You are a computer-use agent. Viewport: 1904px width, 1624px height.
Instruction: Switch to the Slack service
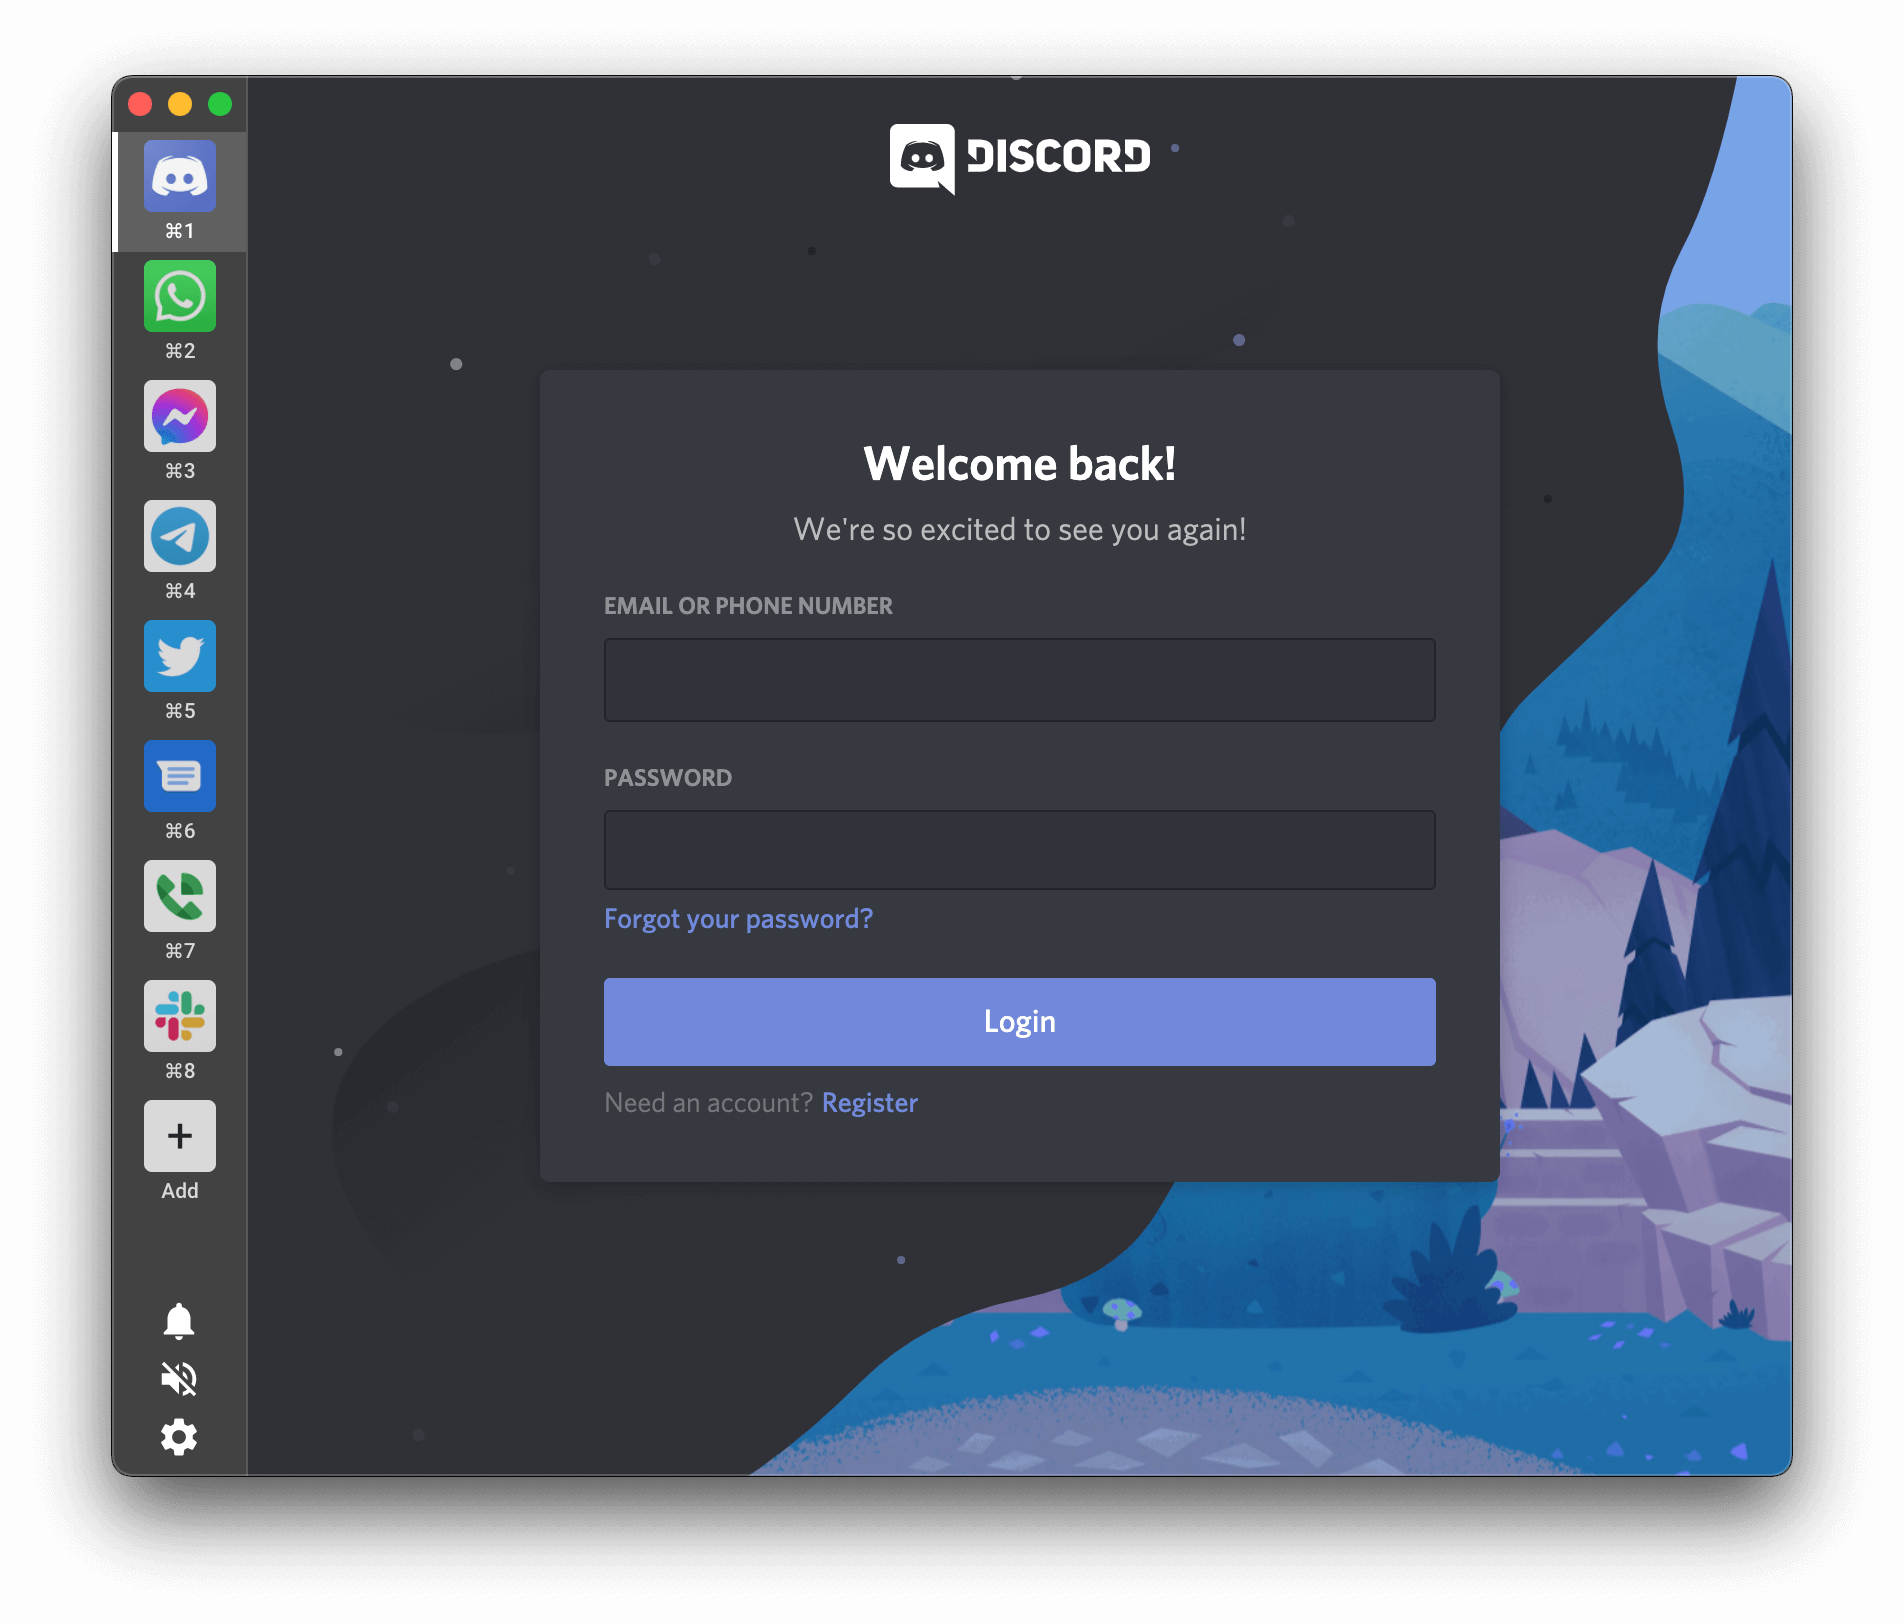coord(180,1017)
